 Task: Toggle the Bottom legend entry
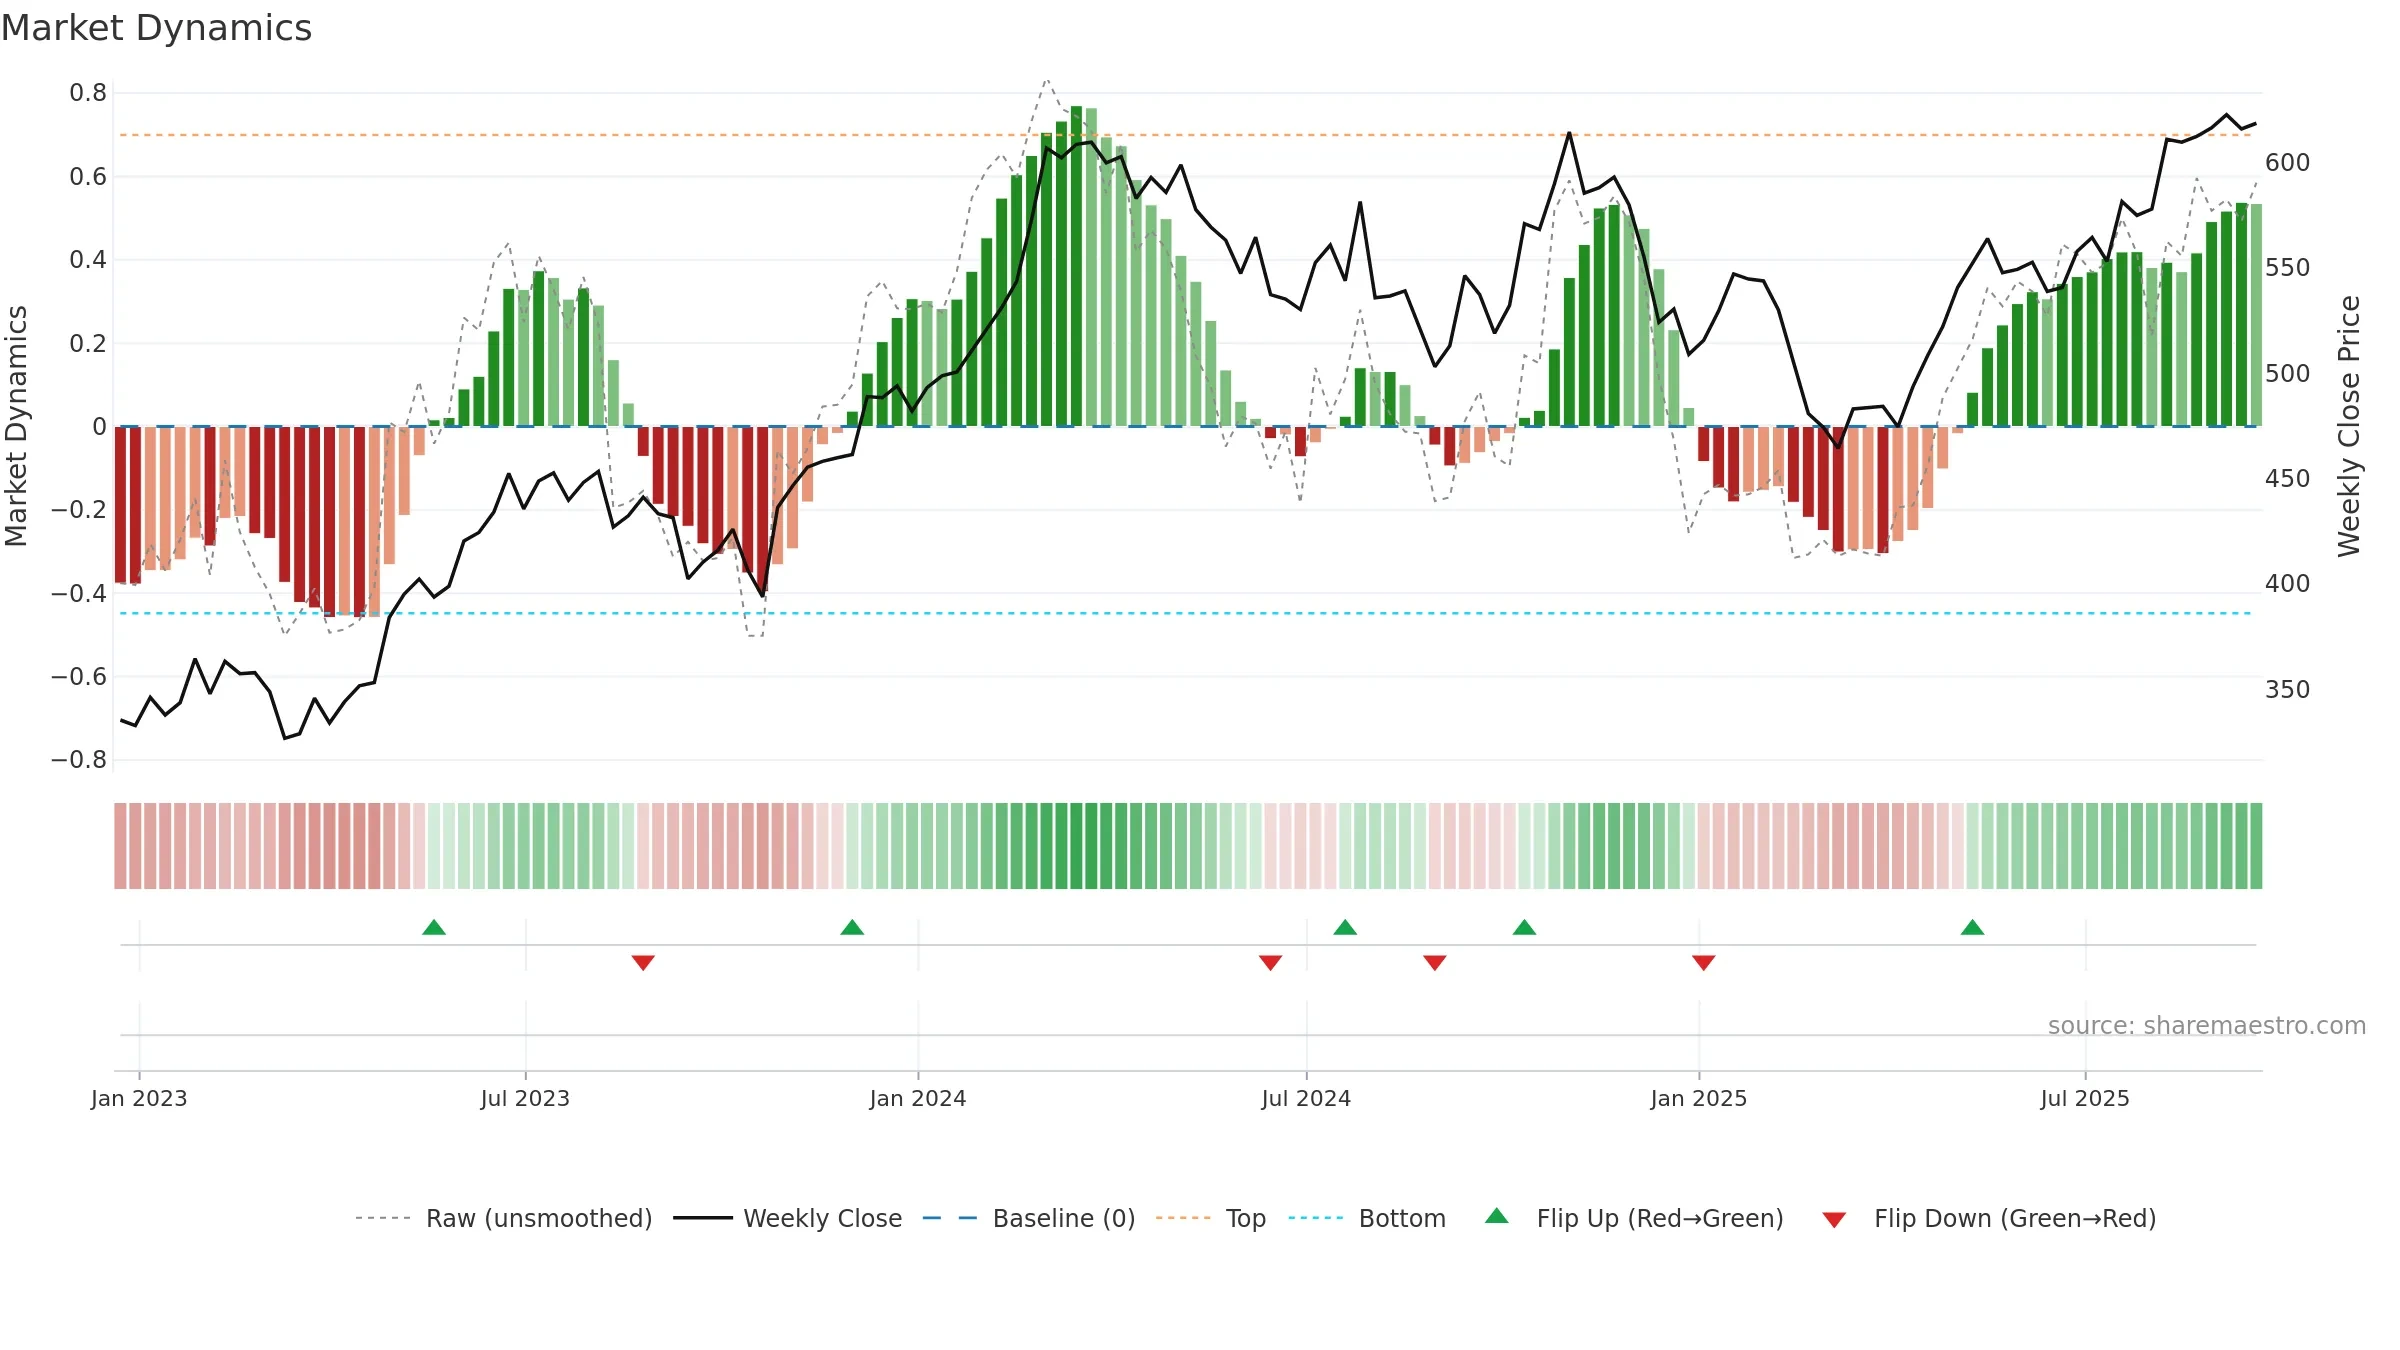point(1367,1218)
